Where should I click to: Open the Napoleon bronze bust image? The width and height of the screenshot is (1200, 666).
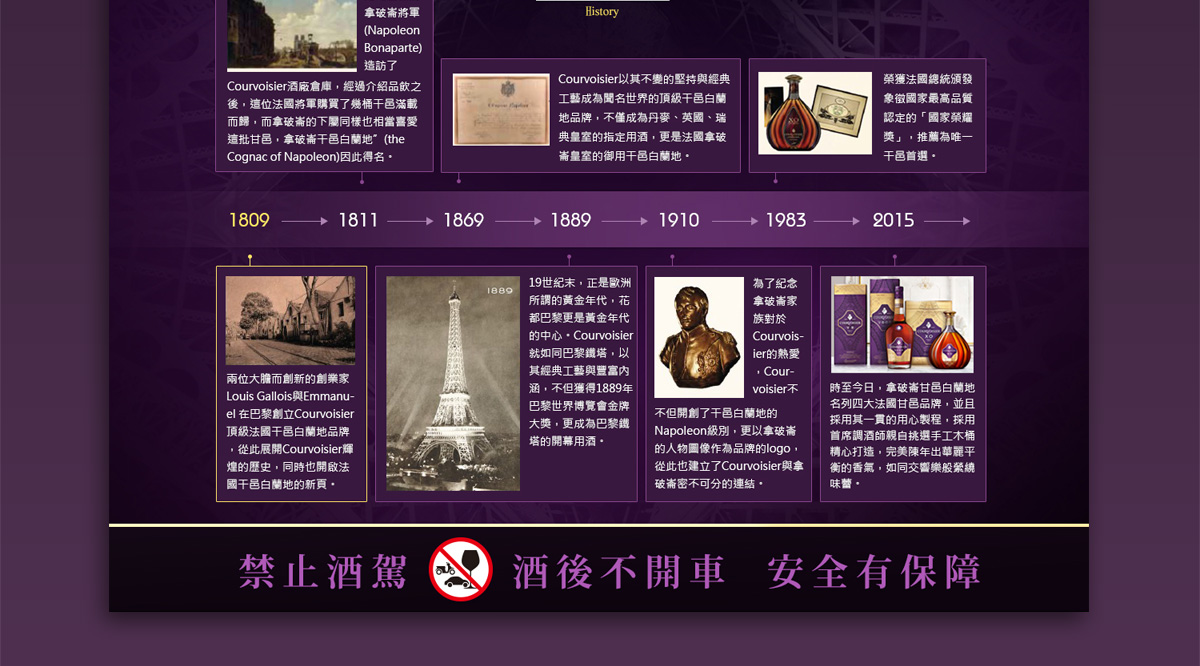[x=699, y=337]
